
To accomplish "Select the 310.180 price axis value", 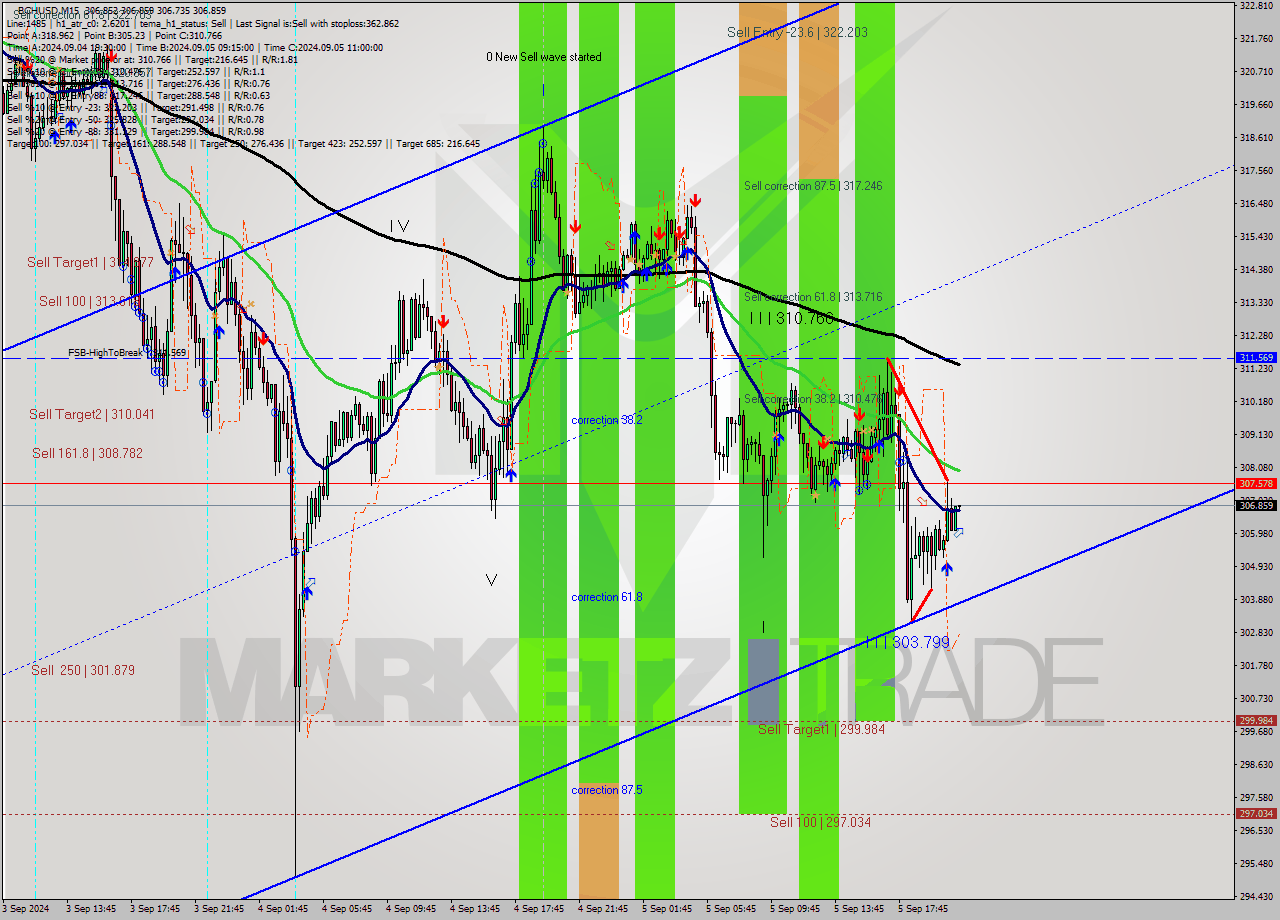I will coord(1256,402).
